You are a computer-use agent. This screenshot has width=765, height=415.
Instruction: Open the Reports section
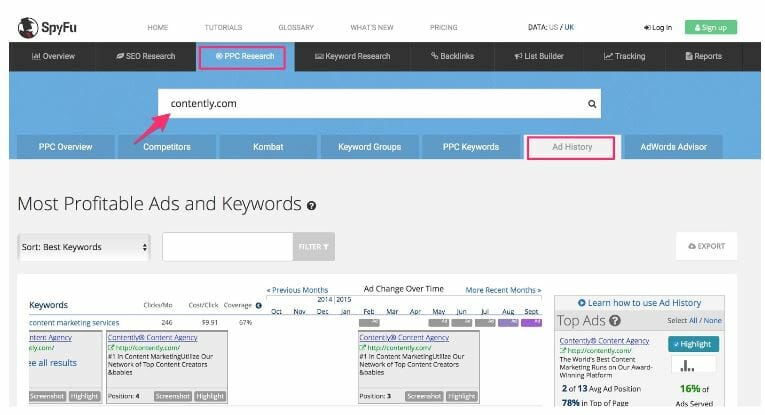click(x=704, y=56)
